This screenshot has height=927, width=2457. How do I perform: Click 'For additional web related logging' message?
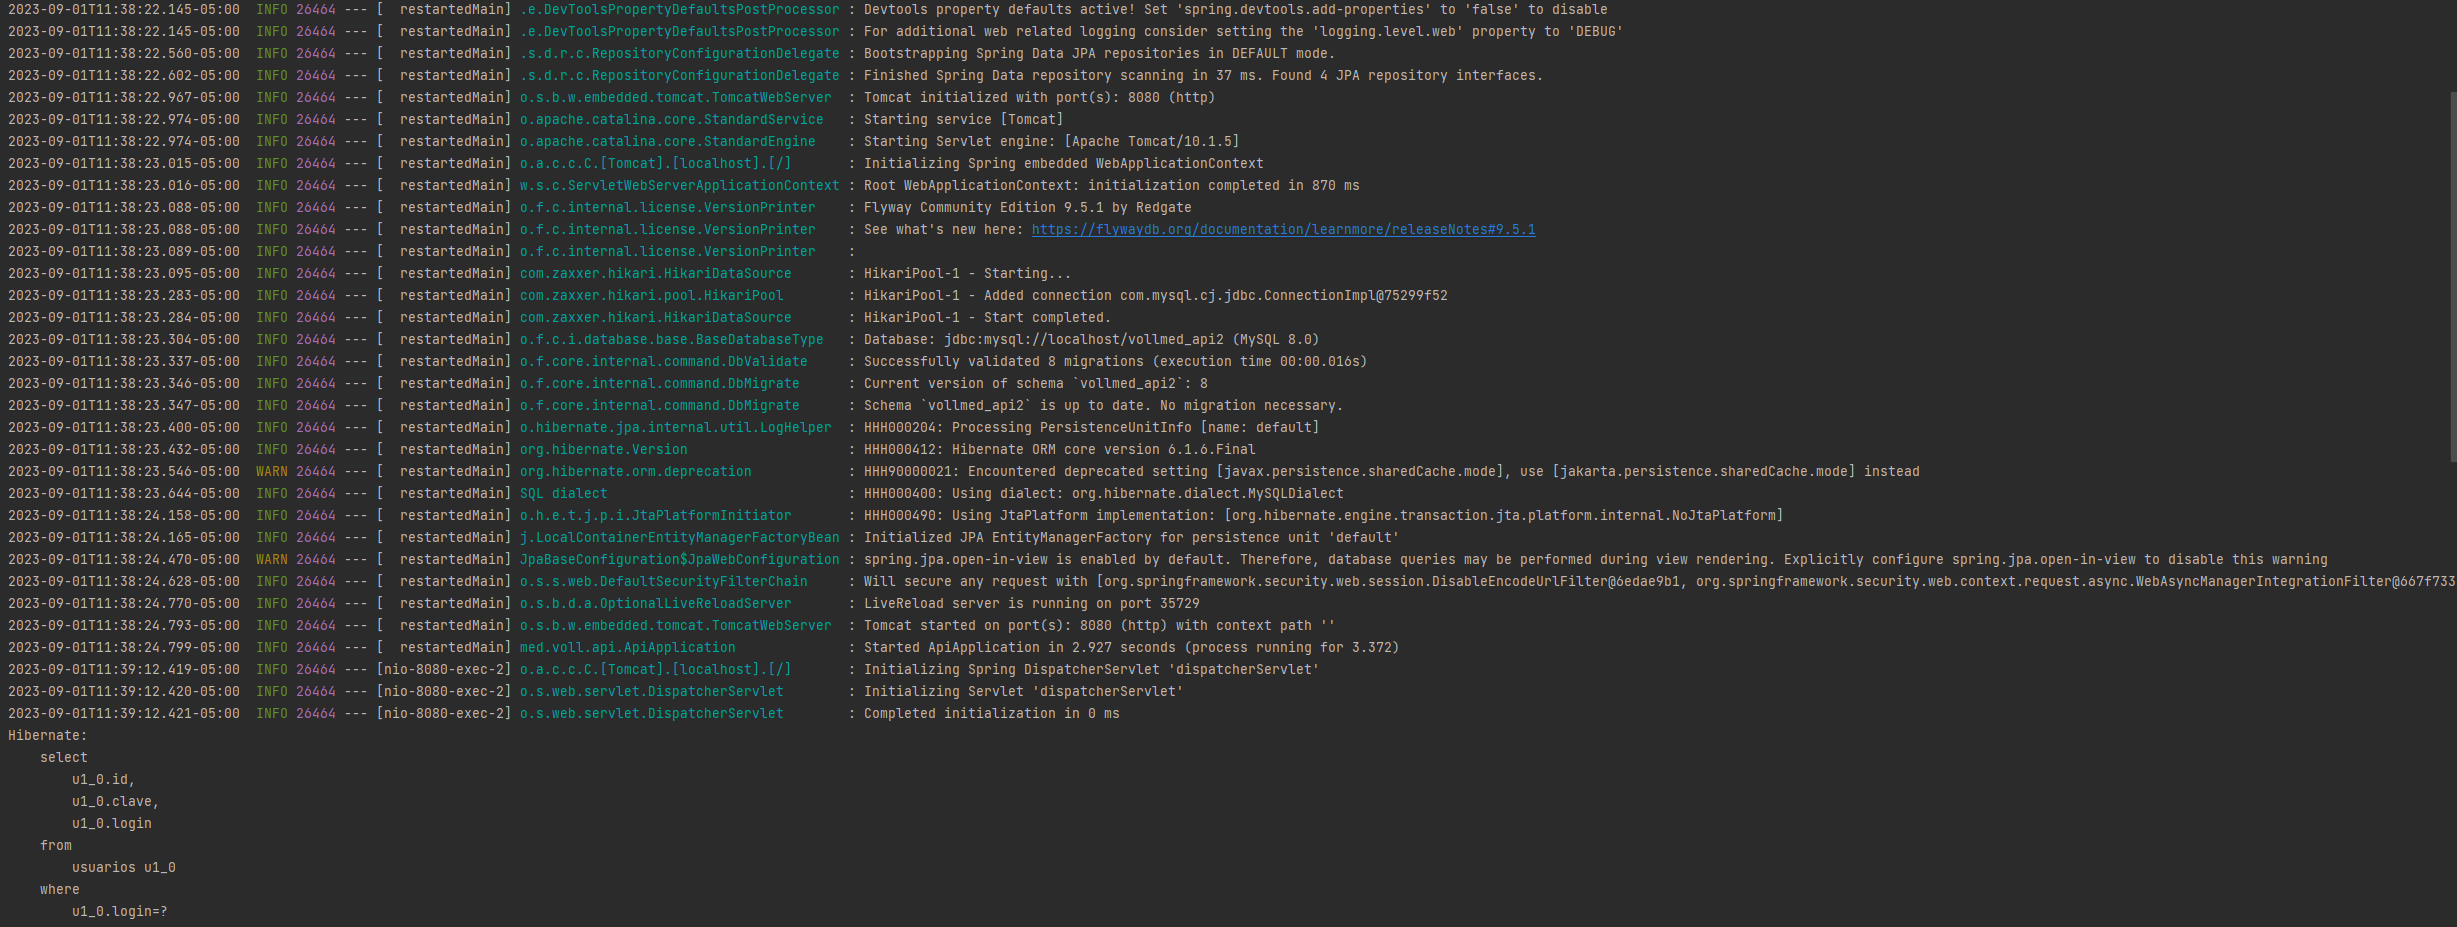pyautogui.click(x=1243, y=32)
